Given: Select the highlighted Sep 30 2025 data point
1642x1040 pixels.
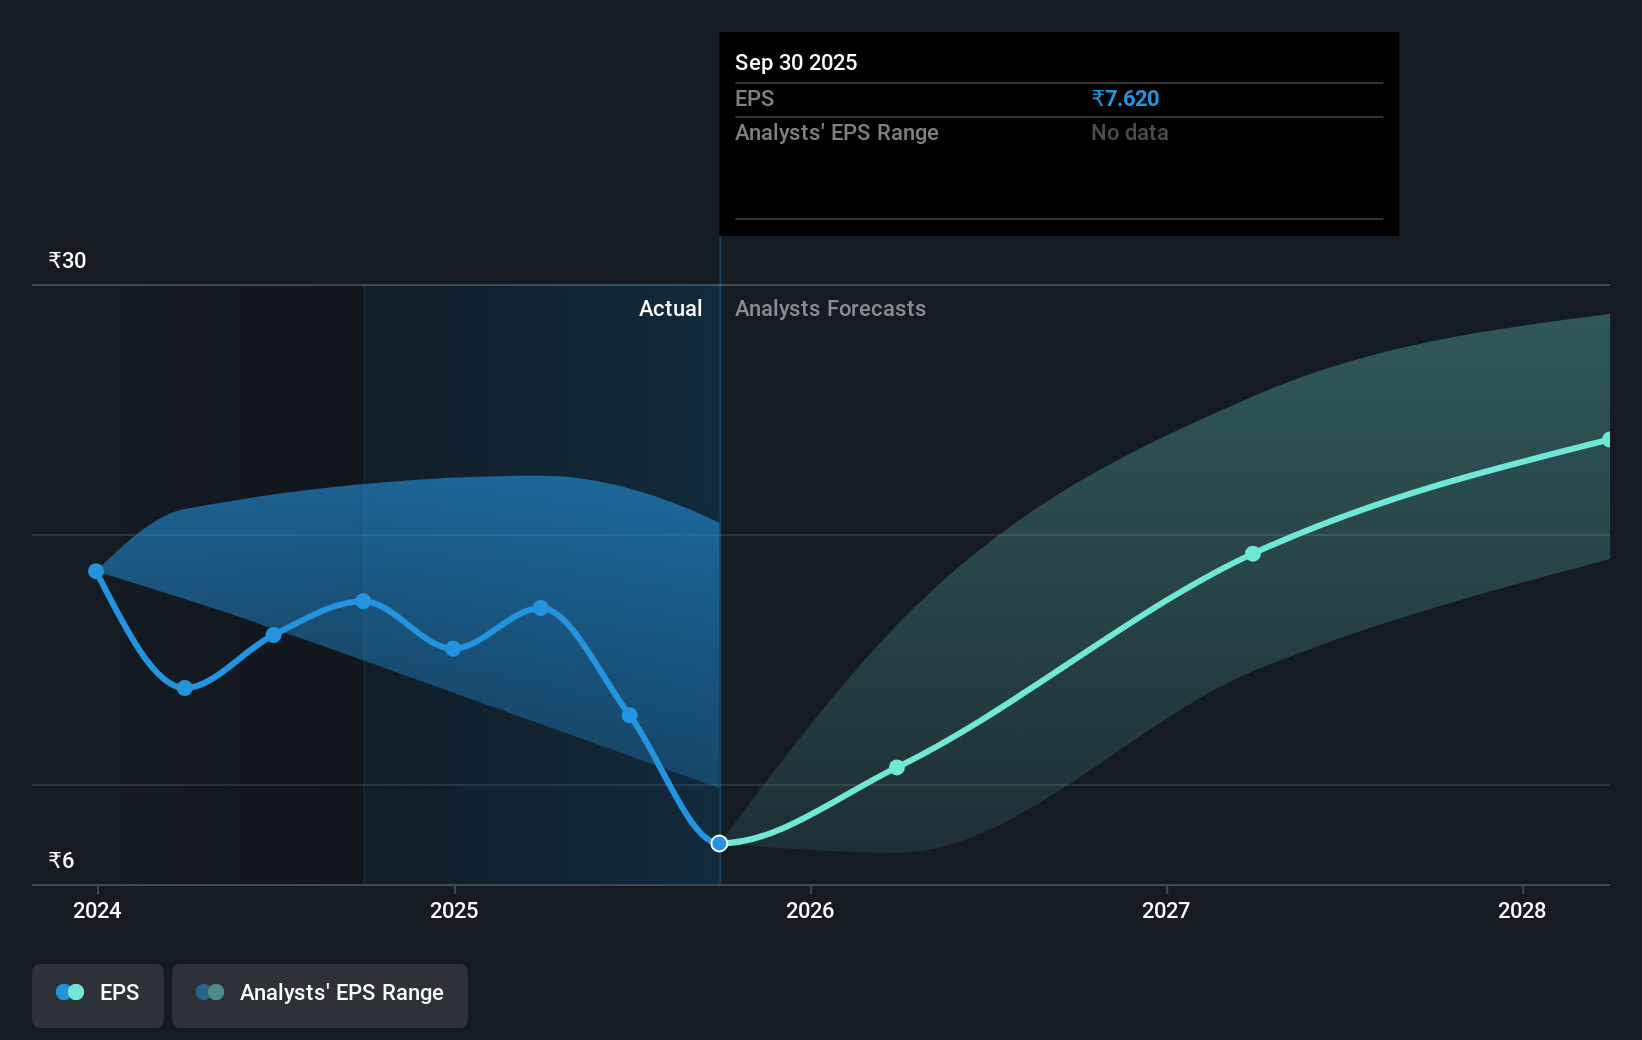Looking at the screenshot, I should pyautogui.click(x=718, y=843).
